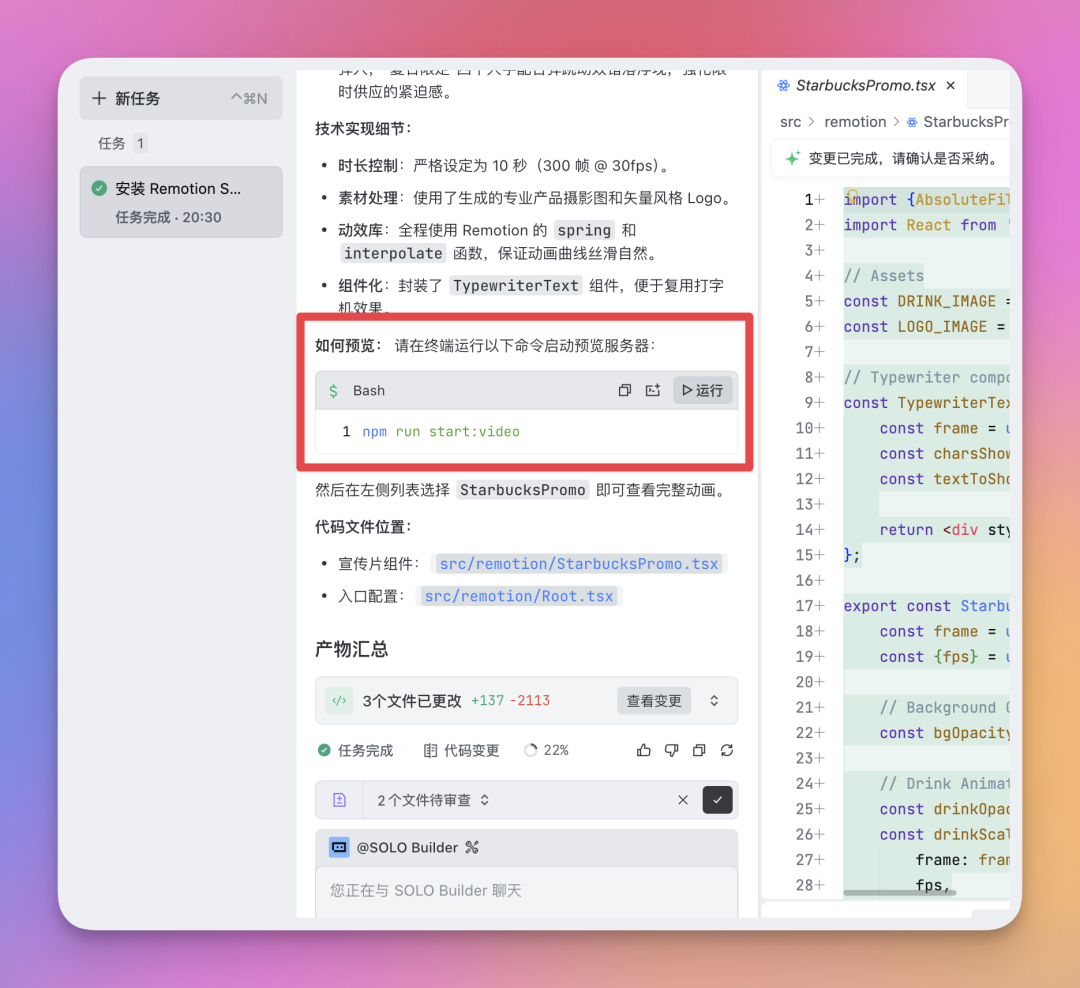The height and width of the screenshot is (988, 1080).
Task: Click the interpolate inline code
Action: click(x=393, y=253)
